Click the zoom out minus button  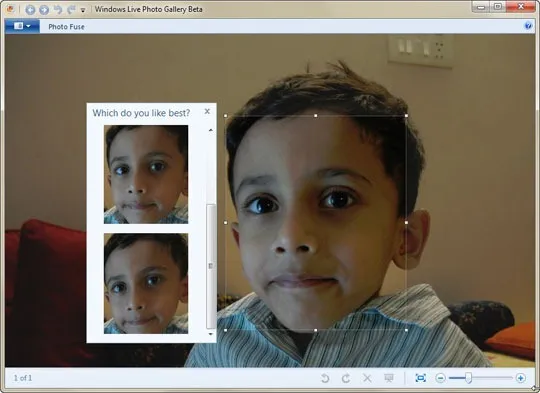440,378
